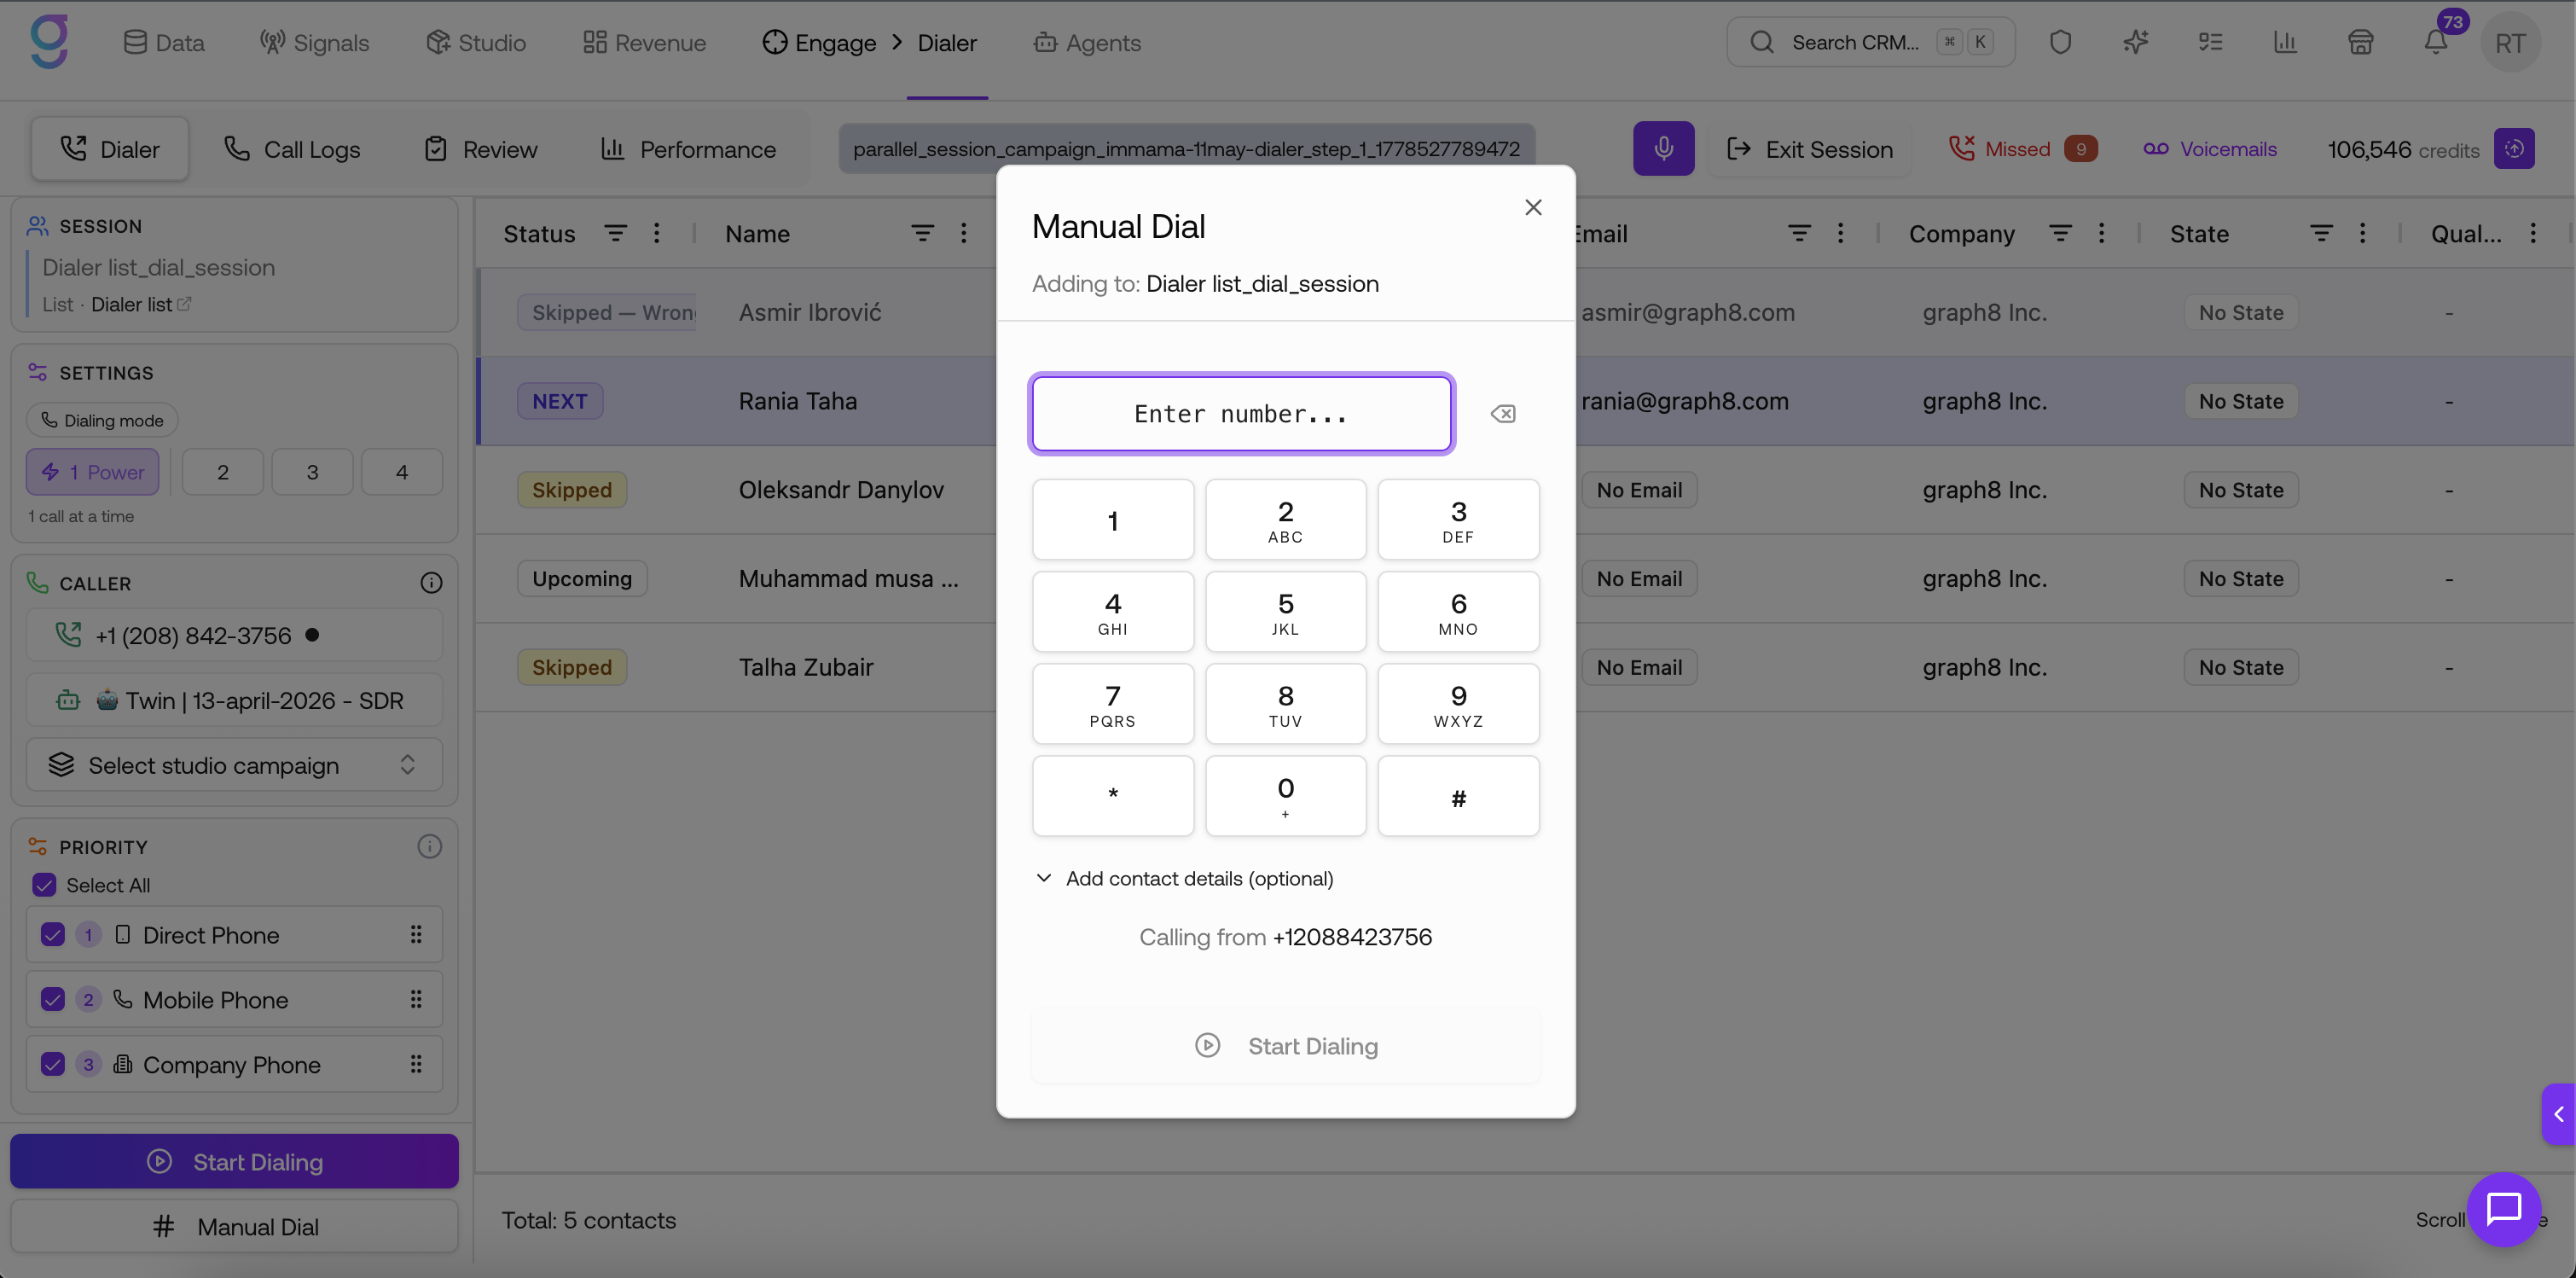
Task: Expand the right side panel arrow
Action: (2559, 1114)
